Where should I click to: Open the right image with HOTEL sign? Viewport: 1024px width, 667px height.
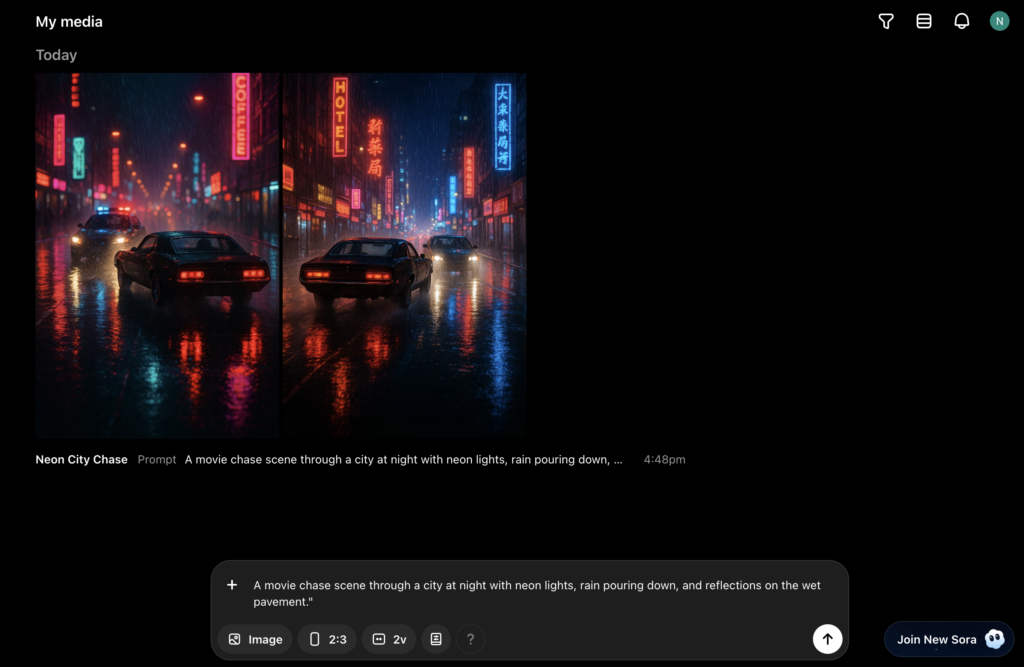click(x=404, y=255)
